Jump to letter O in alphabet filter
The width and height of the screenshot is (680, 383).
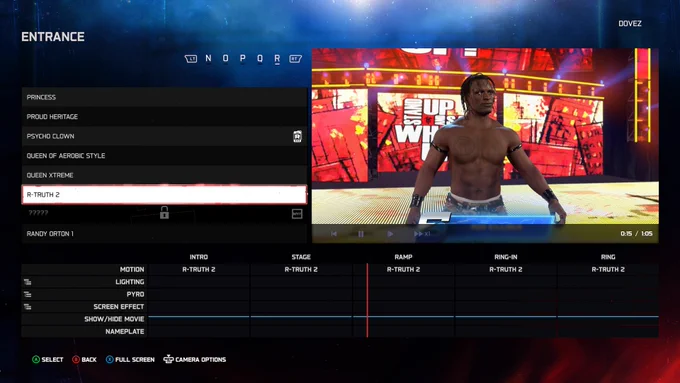226,58
